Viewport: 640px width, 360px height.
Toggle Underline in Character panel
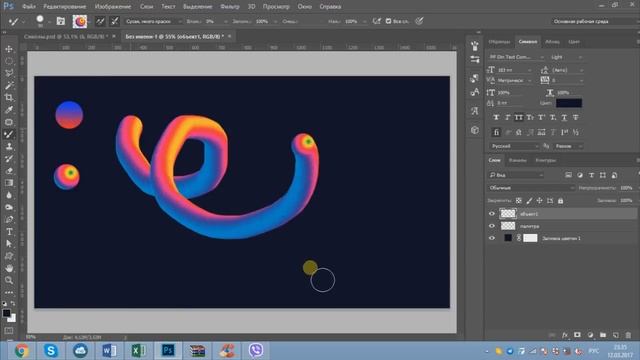[x=564, y=118]
